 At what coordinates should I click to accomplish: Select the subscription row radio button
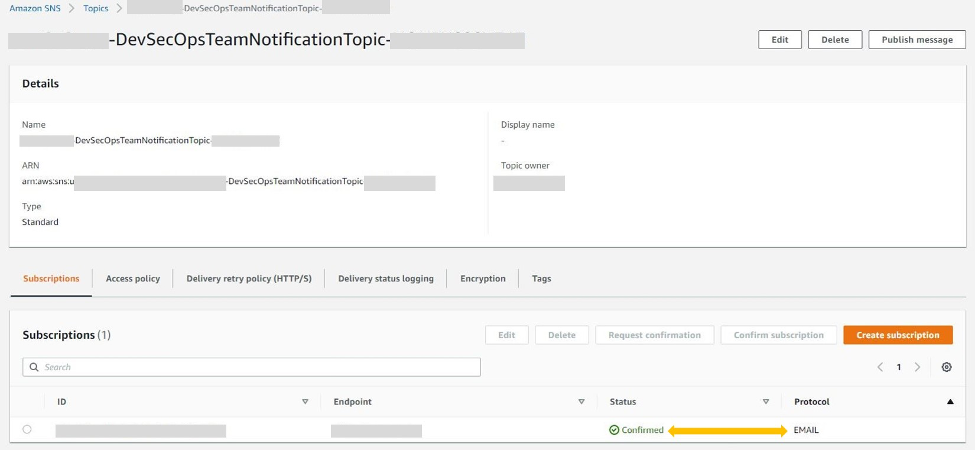[27, 430]
